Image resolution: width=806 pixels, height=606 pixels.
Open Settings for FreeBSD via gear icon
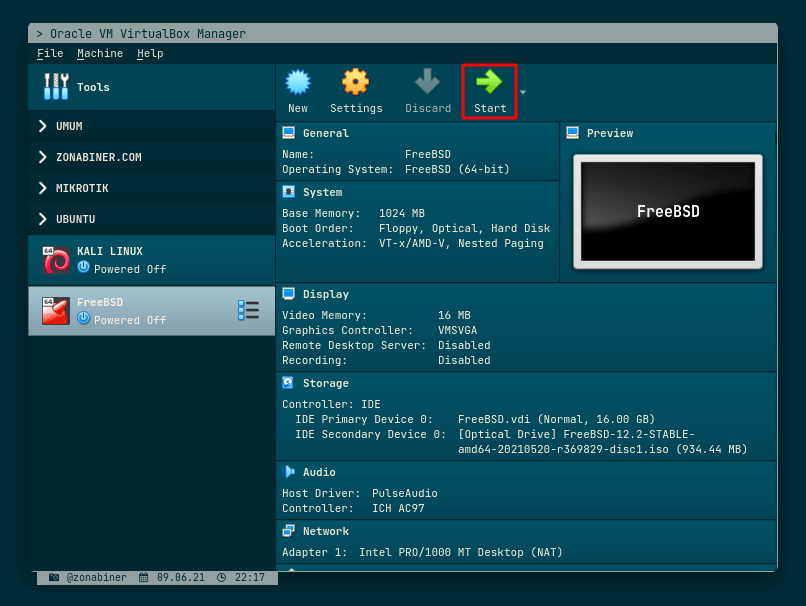coord(355,80)
